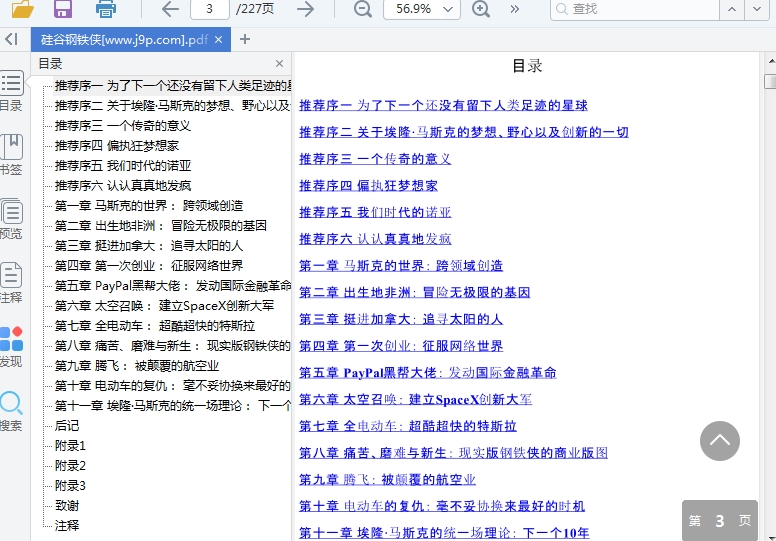Print the document with the printer icon

pyautogui.click(x=105, y=9)
